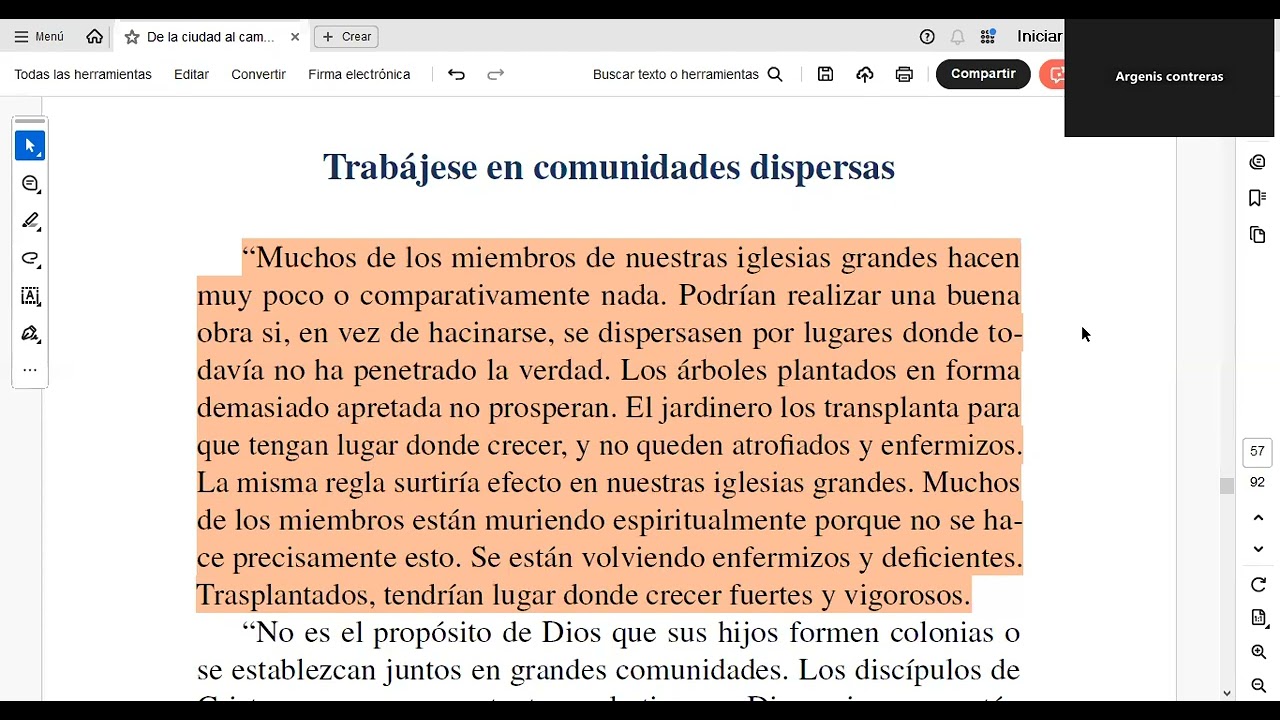Select the 'De la ciudad al cam...' tab
Screen dimensions: 1280x720
coord(210,37)
